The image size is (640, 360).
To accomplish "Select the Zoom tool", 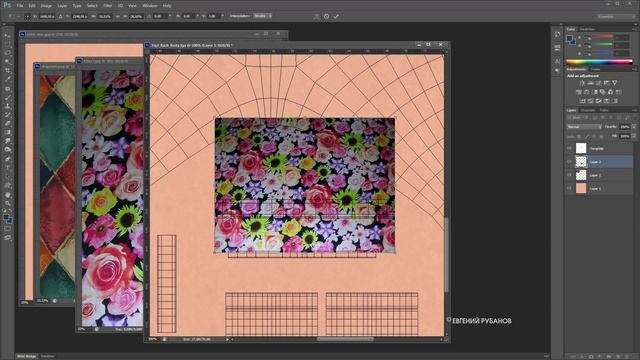I will [7, 203].
